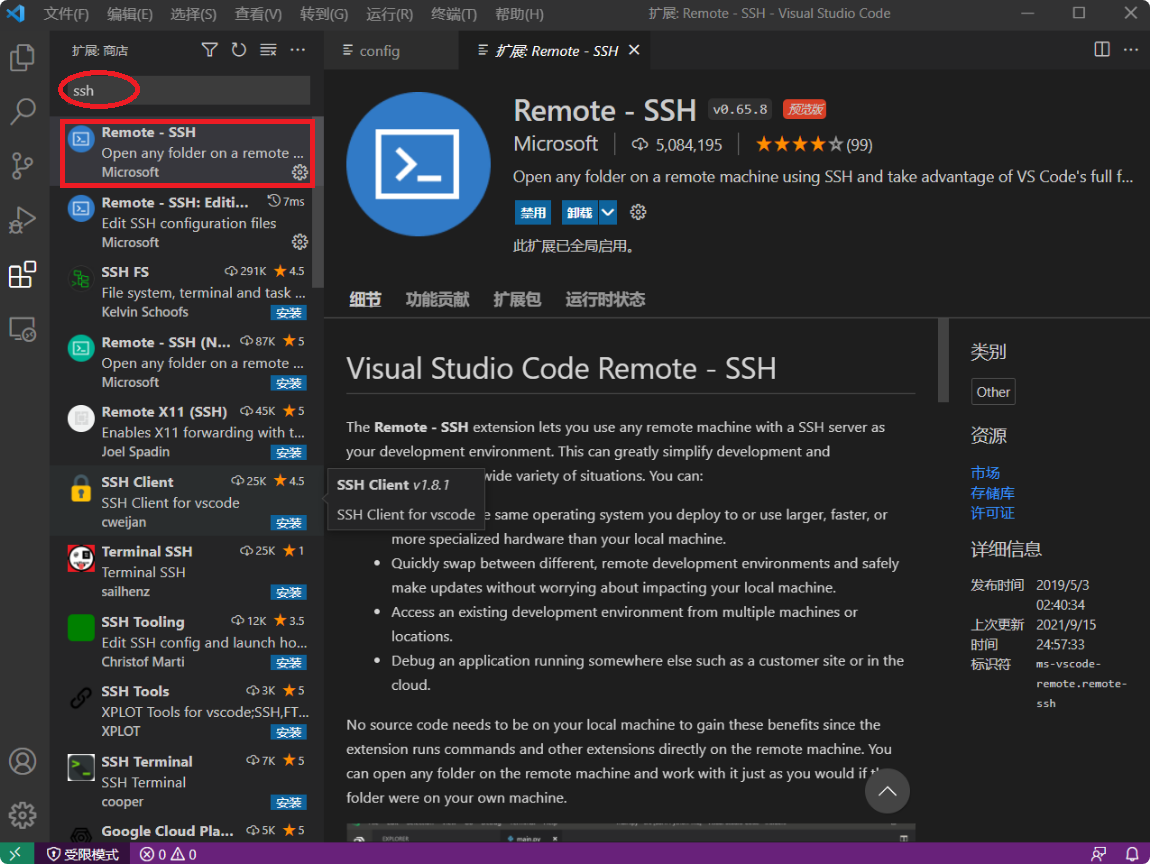Click the Other category tag

coord(993,393)
